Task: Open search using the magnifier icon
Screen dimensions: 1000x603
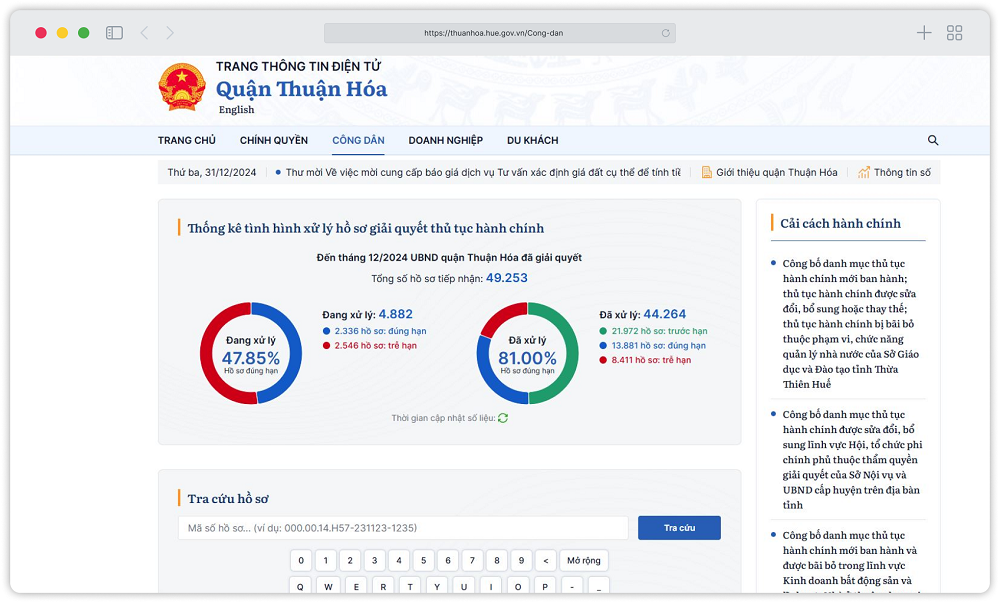Action: tap(933, 140)
